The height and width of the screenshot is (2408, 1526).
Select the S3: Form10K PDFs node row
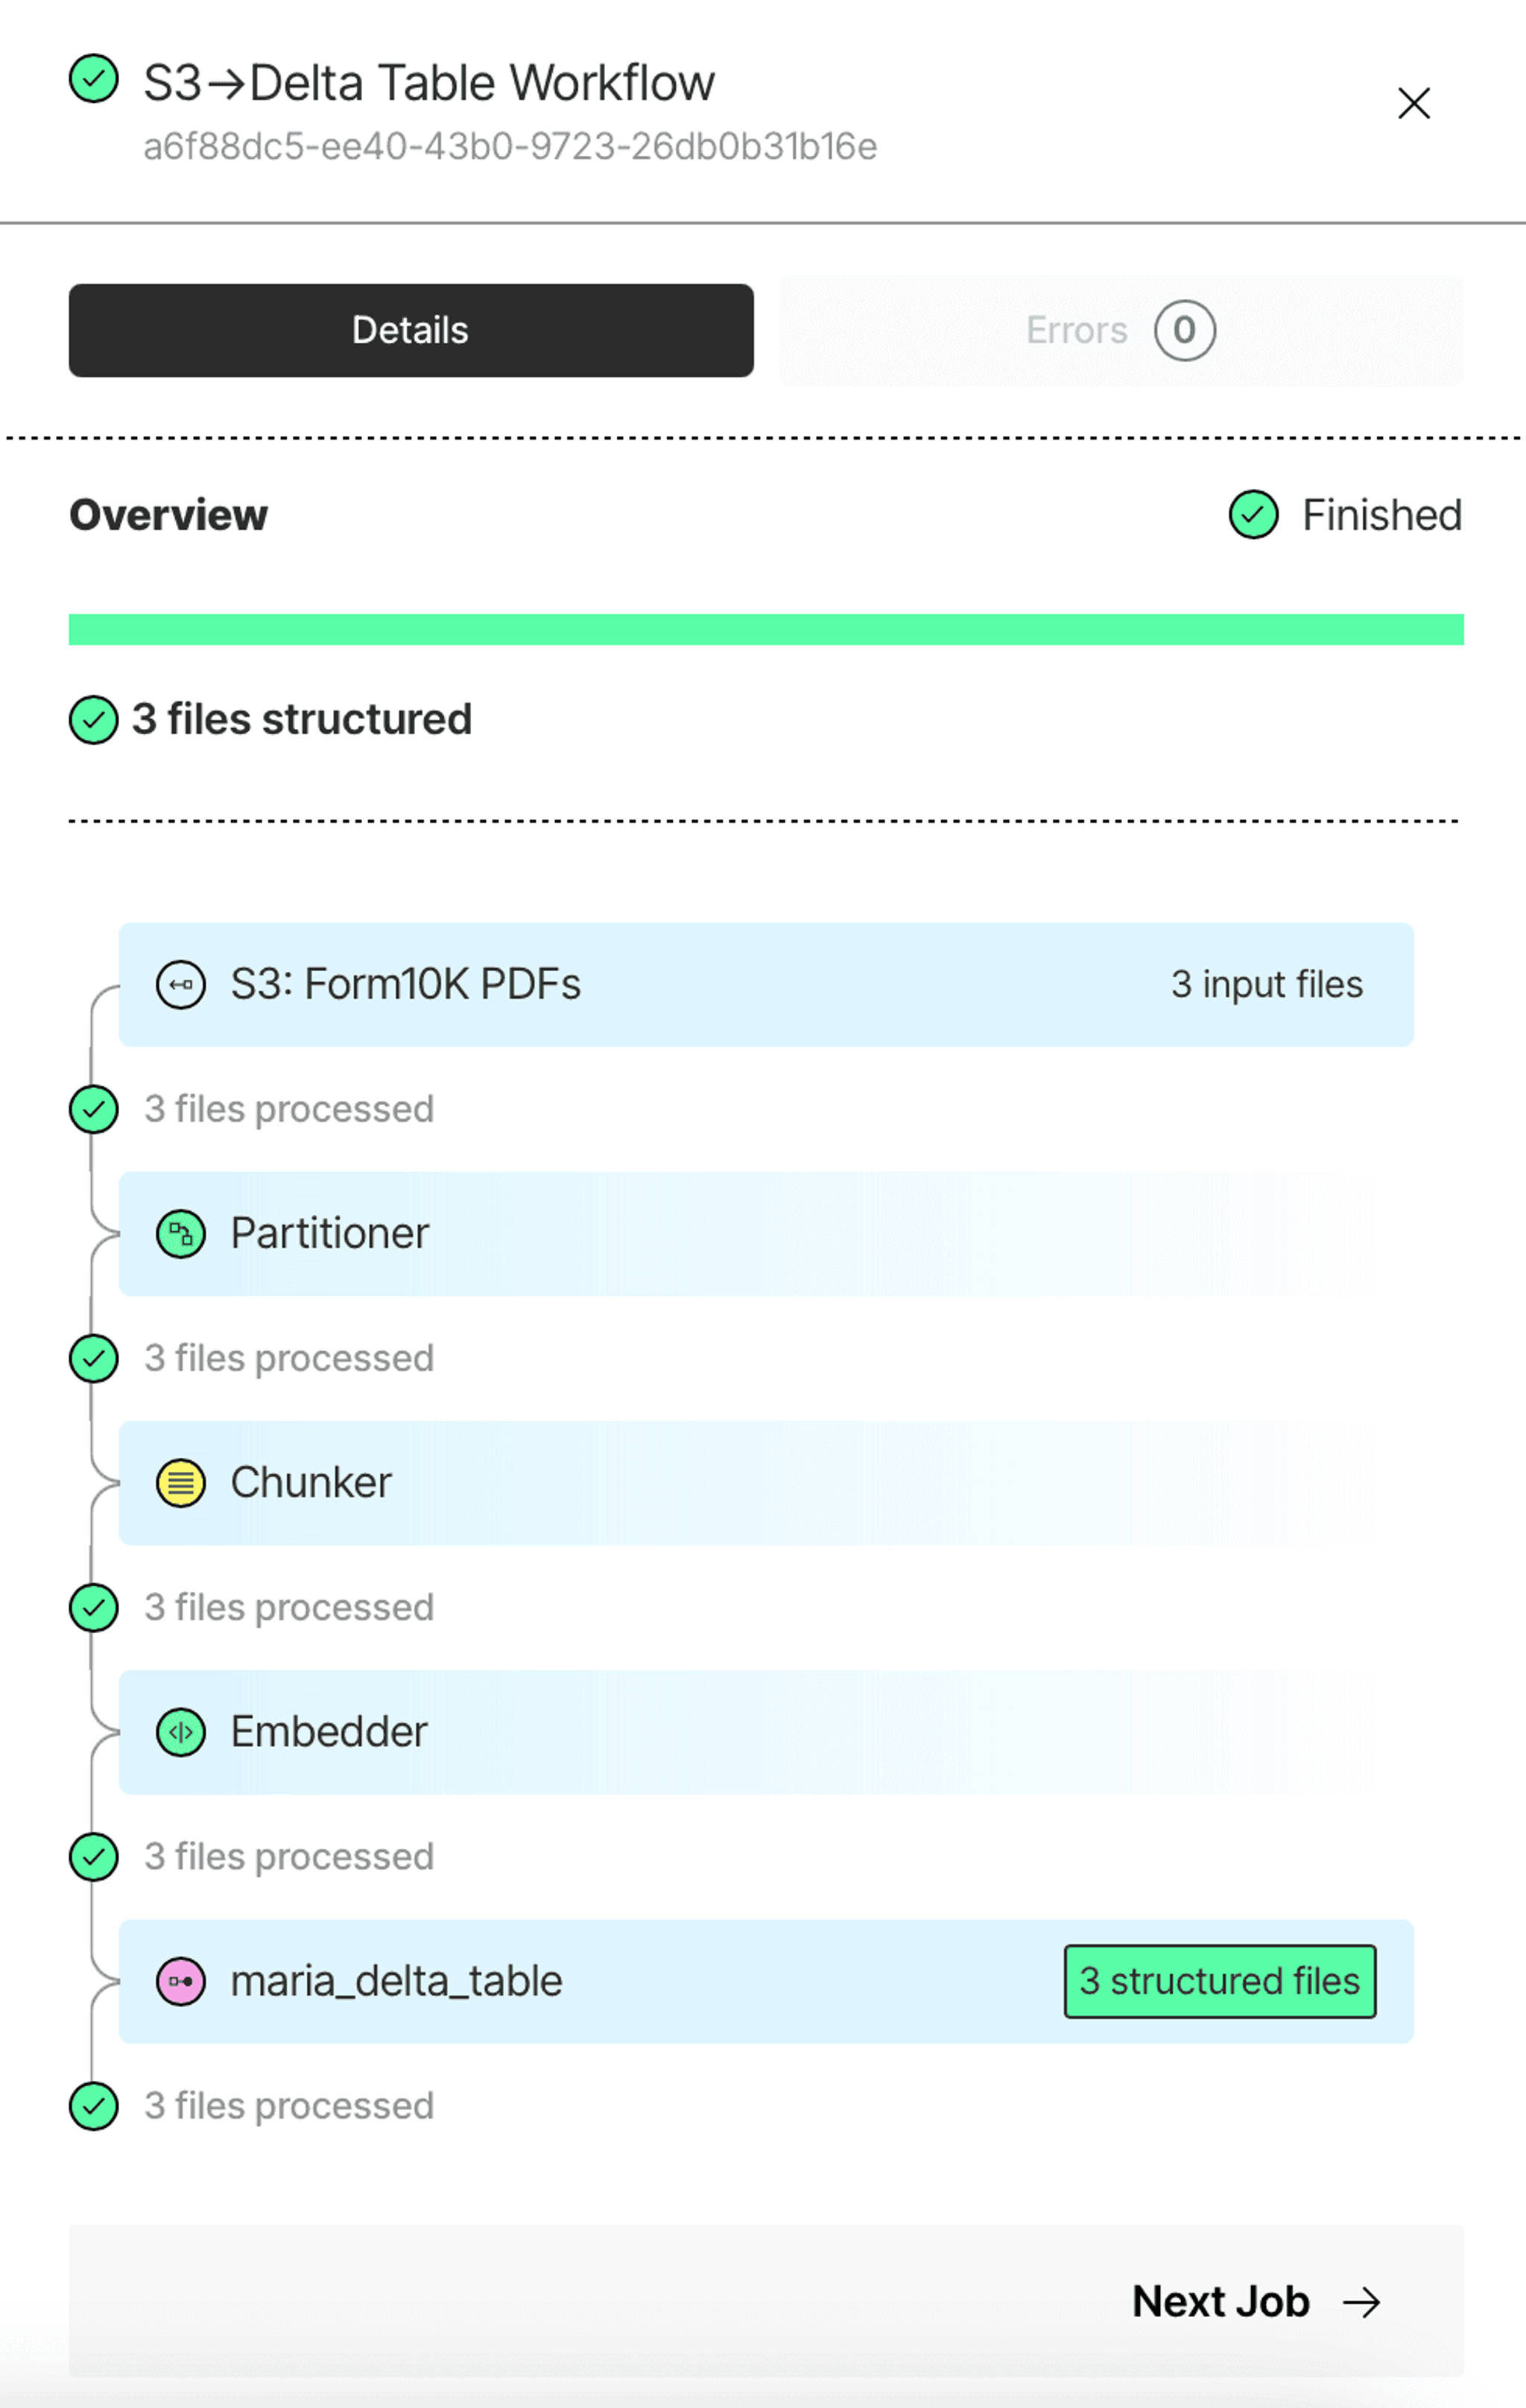coord(766,985)
